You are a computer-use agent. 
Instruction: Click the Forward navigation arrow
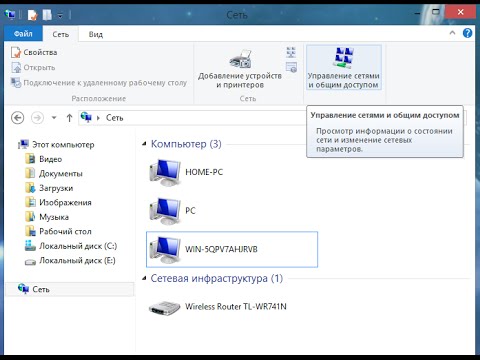point(37,118)
